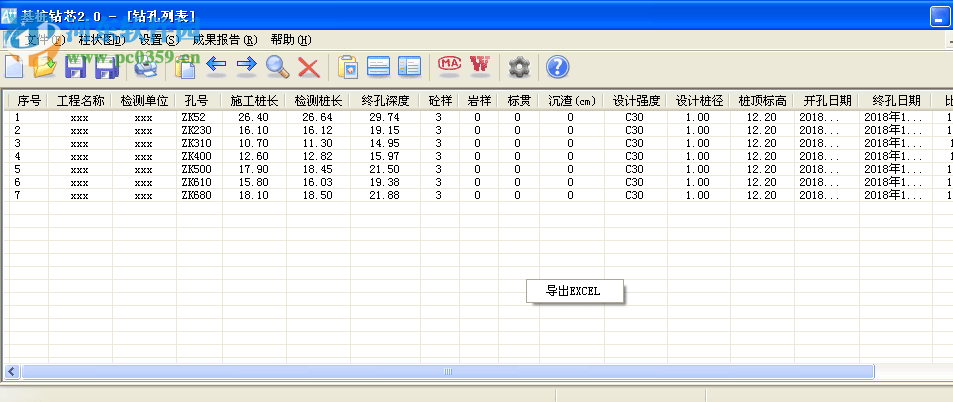Go forward with the blue right arrow
Screen dimensions: 953x402
point(246,64)
